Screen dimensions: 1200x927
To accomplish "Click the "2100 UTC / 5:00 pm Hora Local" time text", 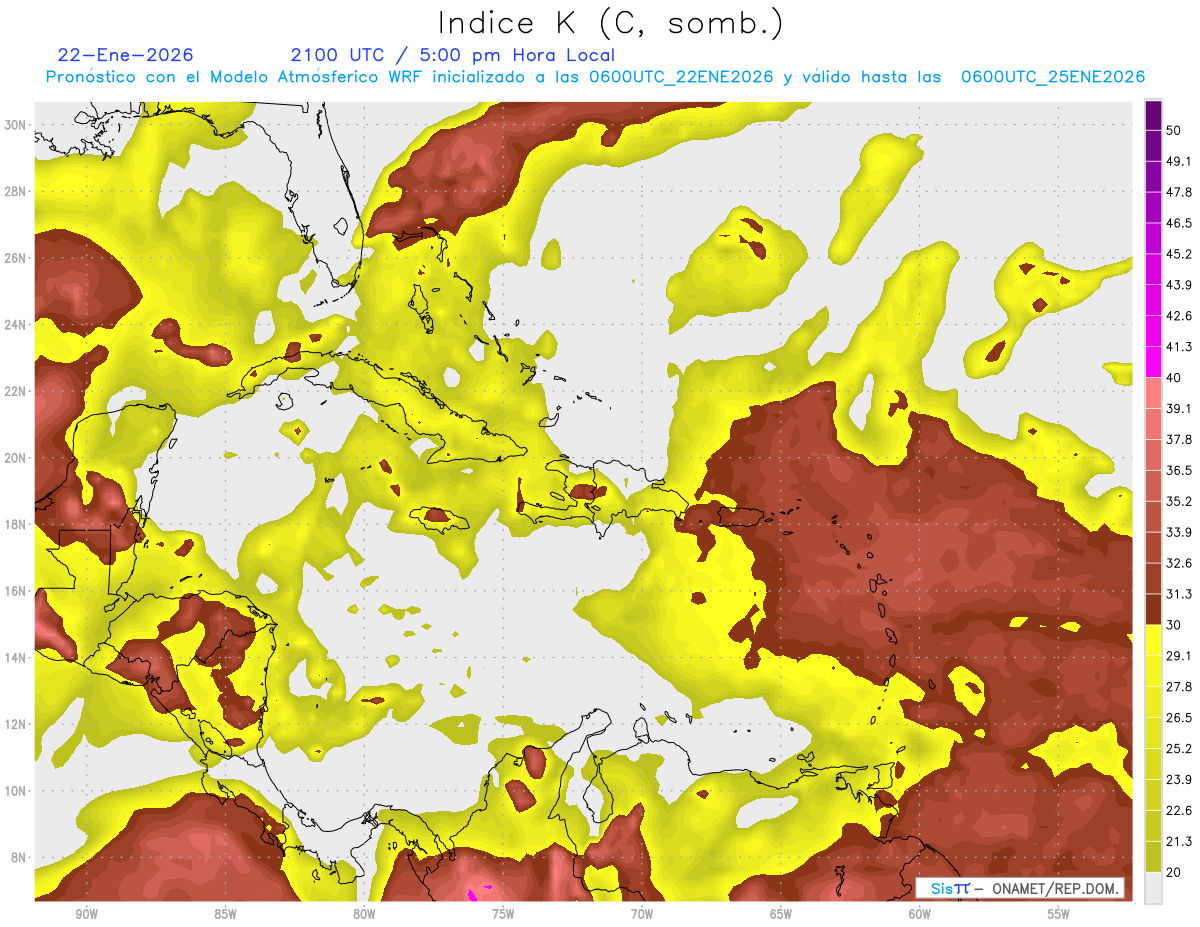I will (x=453, y=55).
